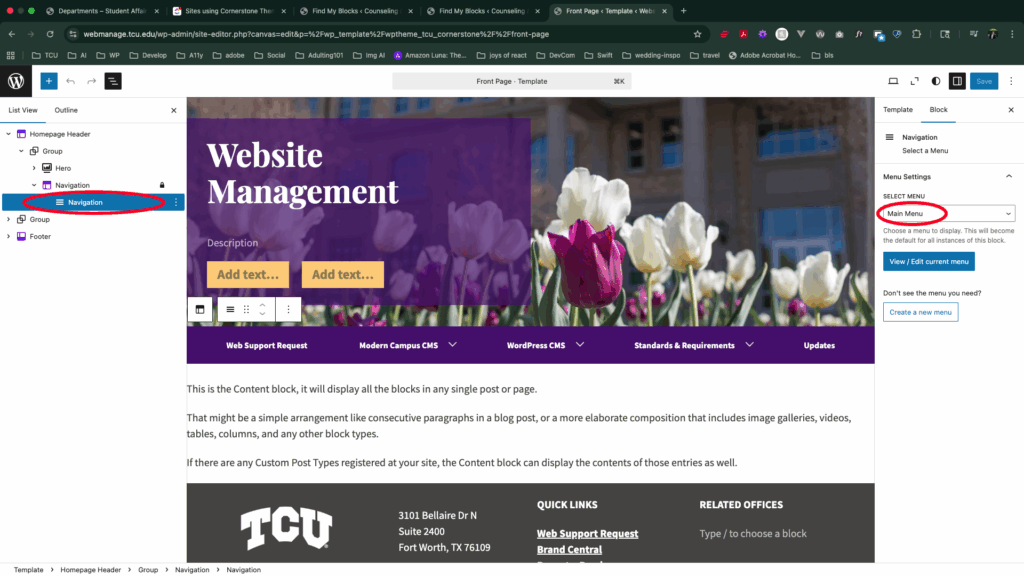
Task: Switch to the Template tab
Action: coord(897,110)
